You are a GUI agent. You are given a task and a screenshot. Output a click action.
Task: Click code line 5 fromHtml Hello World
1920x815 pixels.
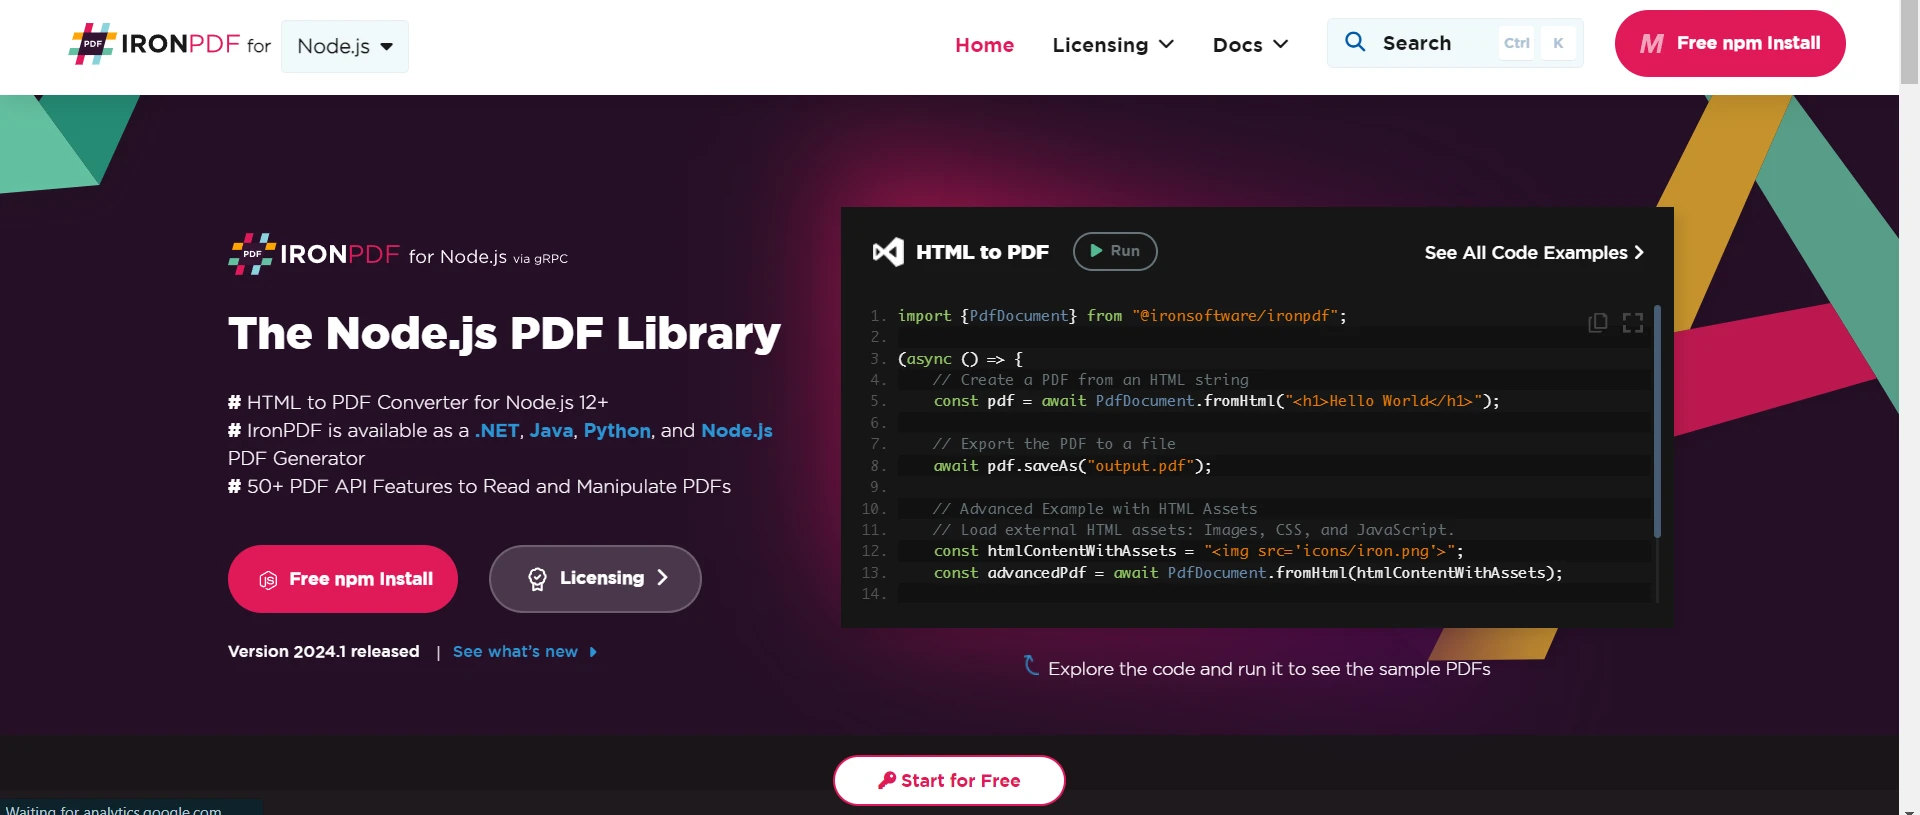[1216, 401]
